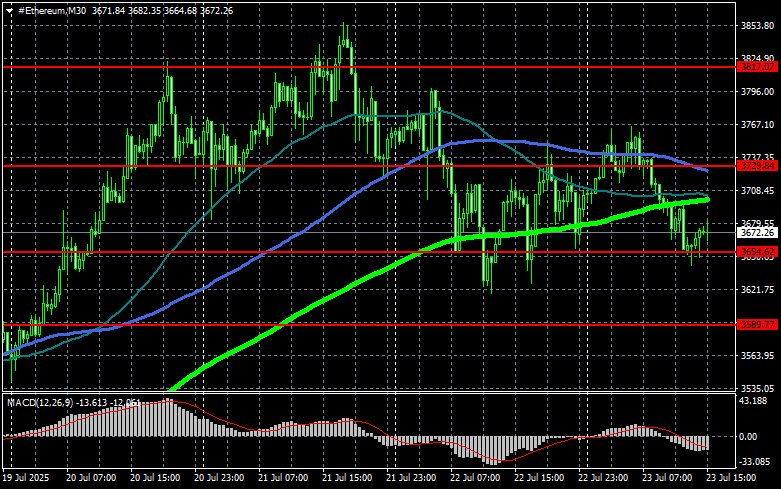The height and width of the screenshot is (489, 781).
Task: Click the 20 Jul 07:00 time label
Action: [91, 478]
